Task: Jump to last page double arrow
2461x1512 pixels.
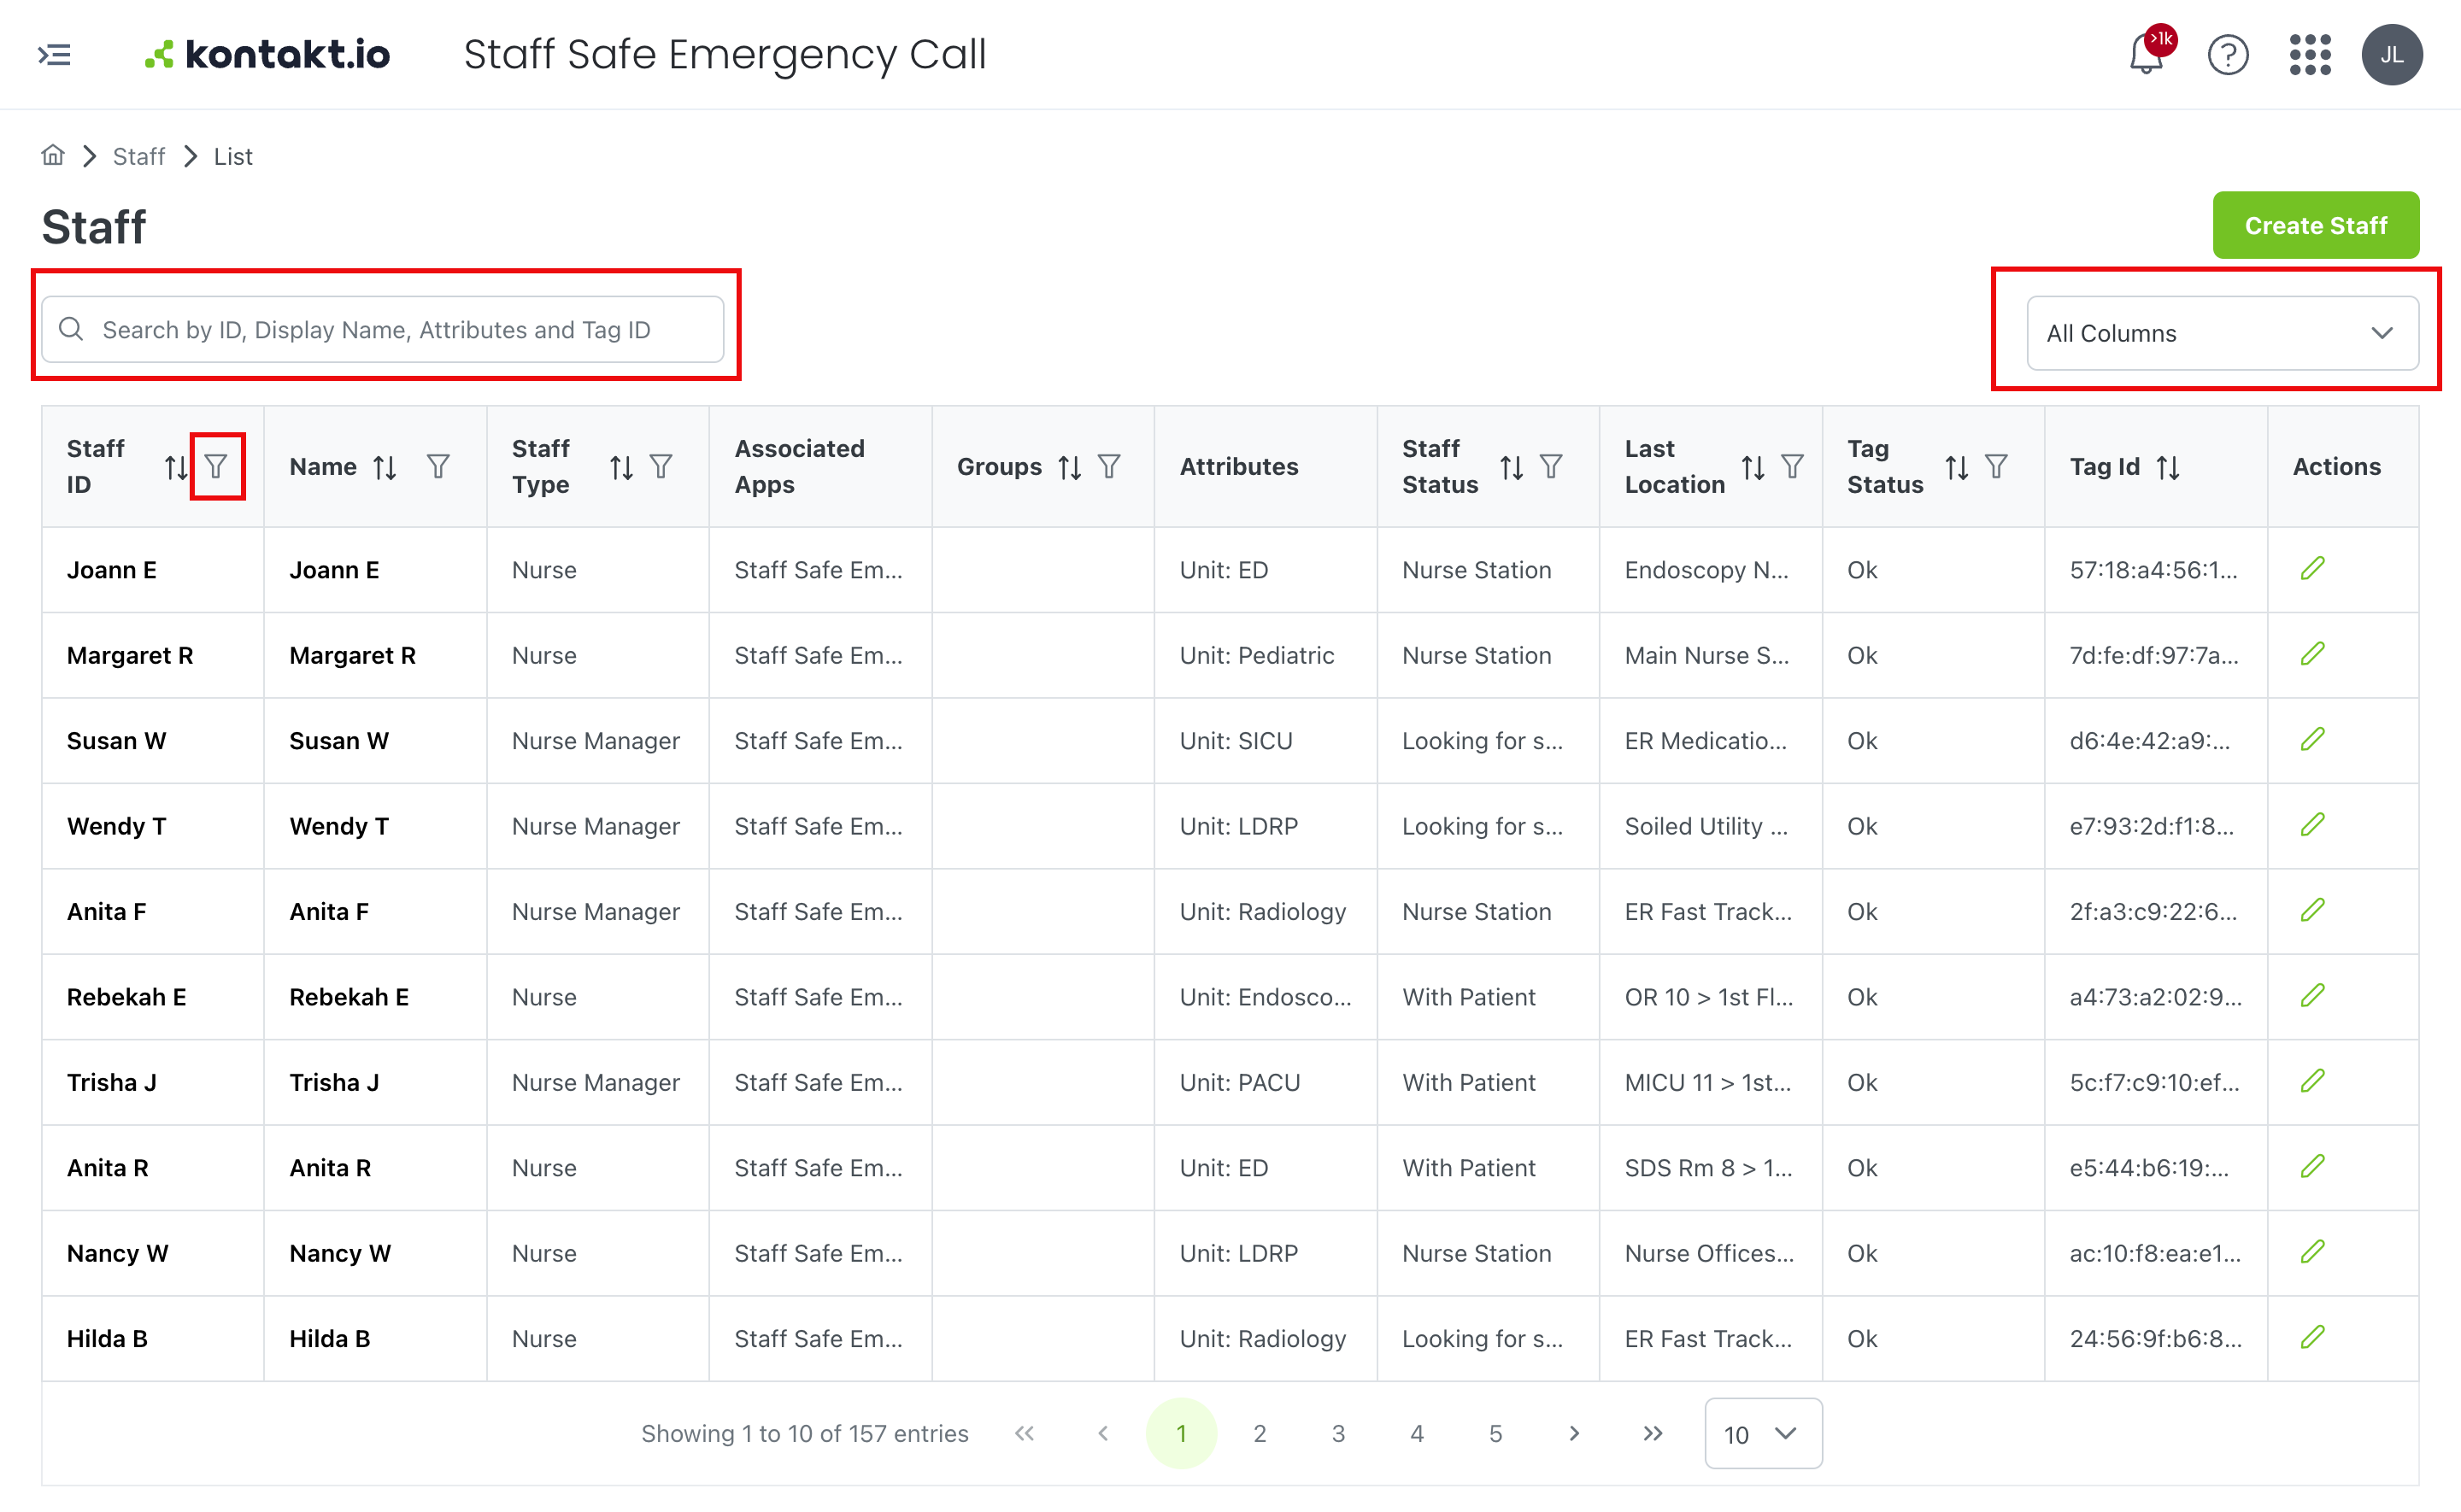Action: (x=1653, y=1434)
